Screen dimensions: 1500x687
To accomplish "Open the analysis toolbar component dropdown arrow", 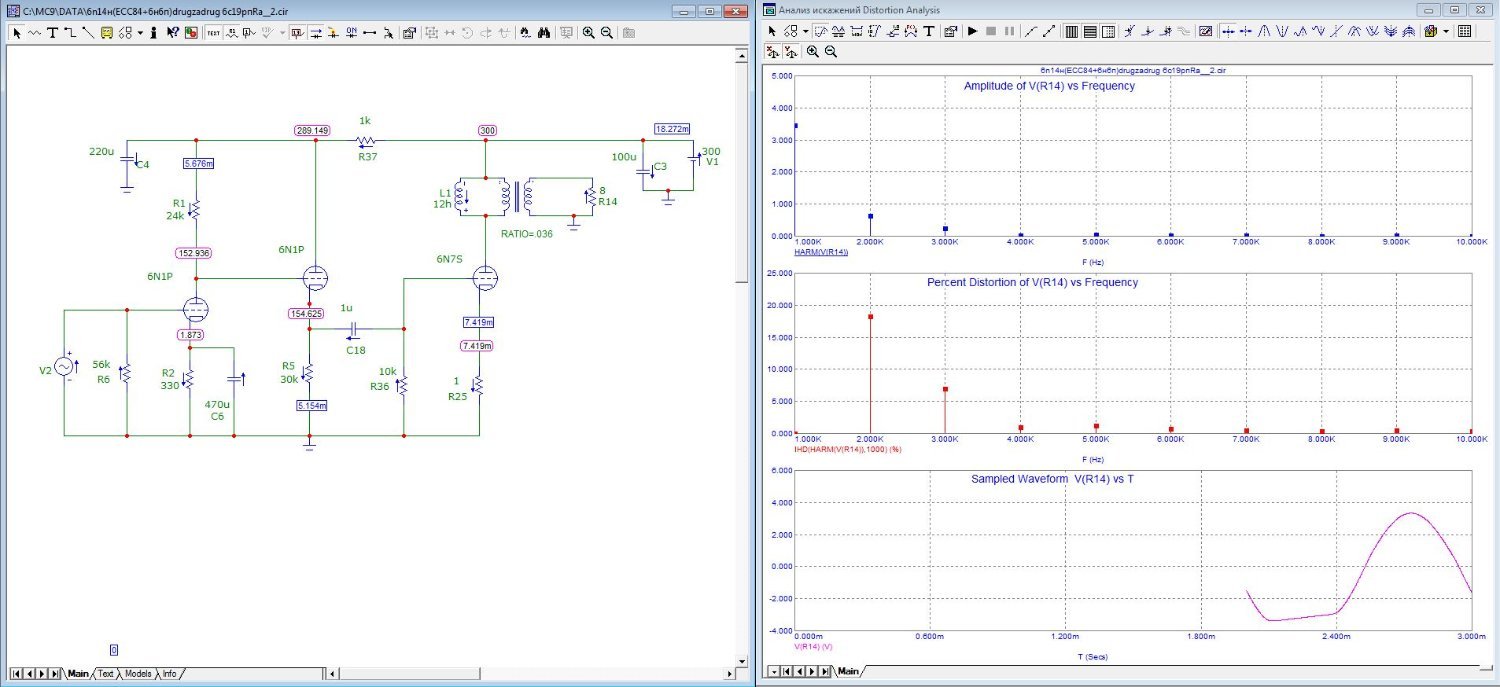I will click(805, 31).
